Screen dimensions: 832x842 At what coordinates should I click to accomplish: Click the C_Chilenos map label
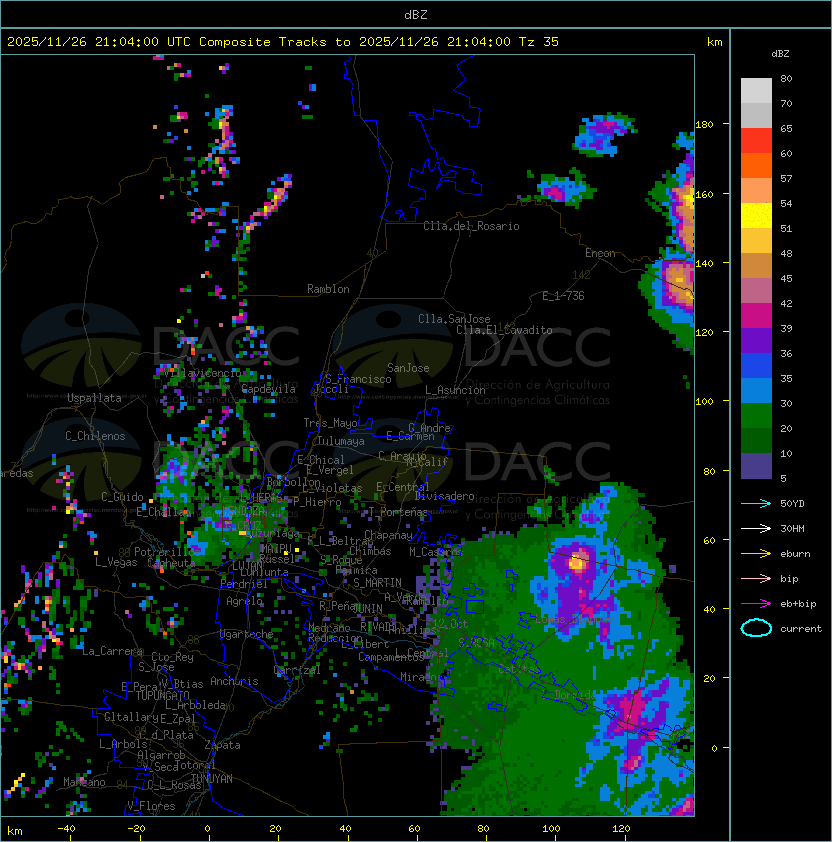coord(95,436)
